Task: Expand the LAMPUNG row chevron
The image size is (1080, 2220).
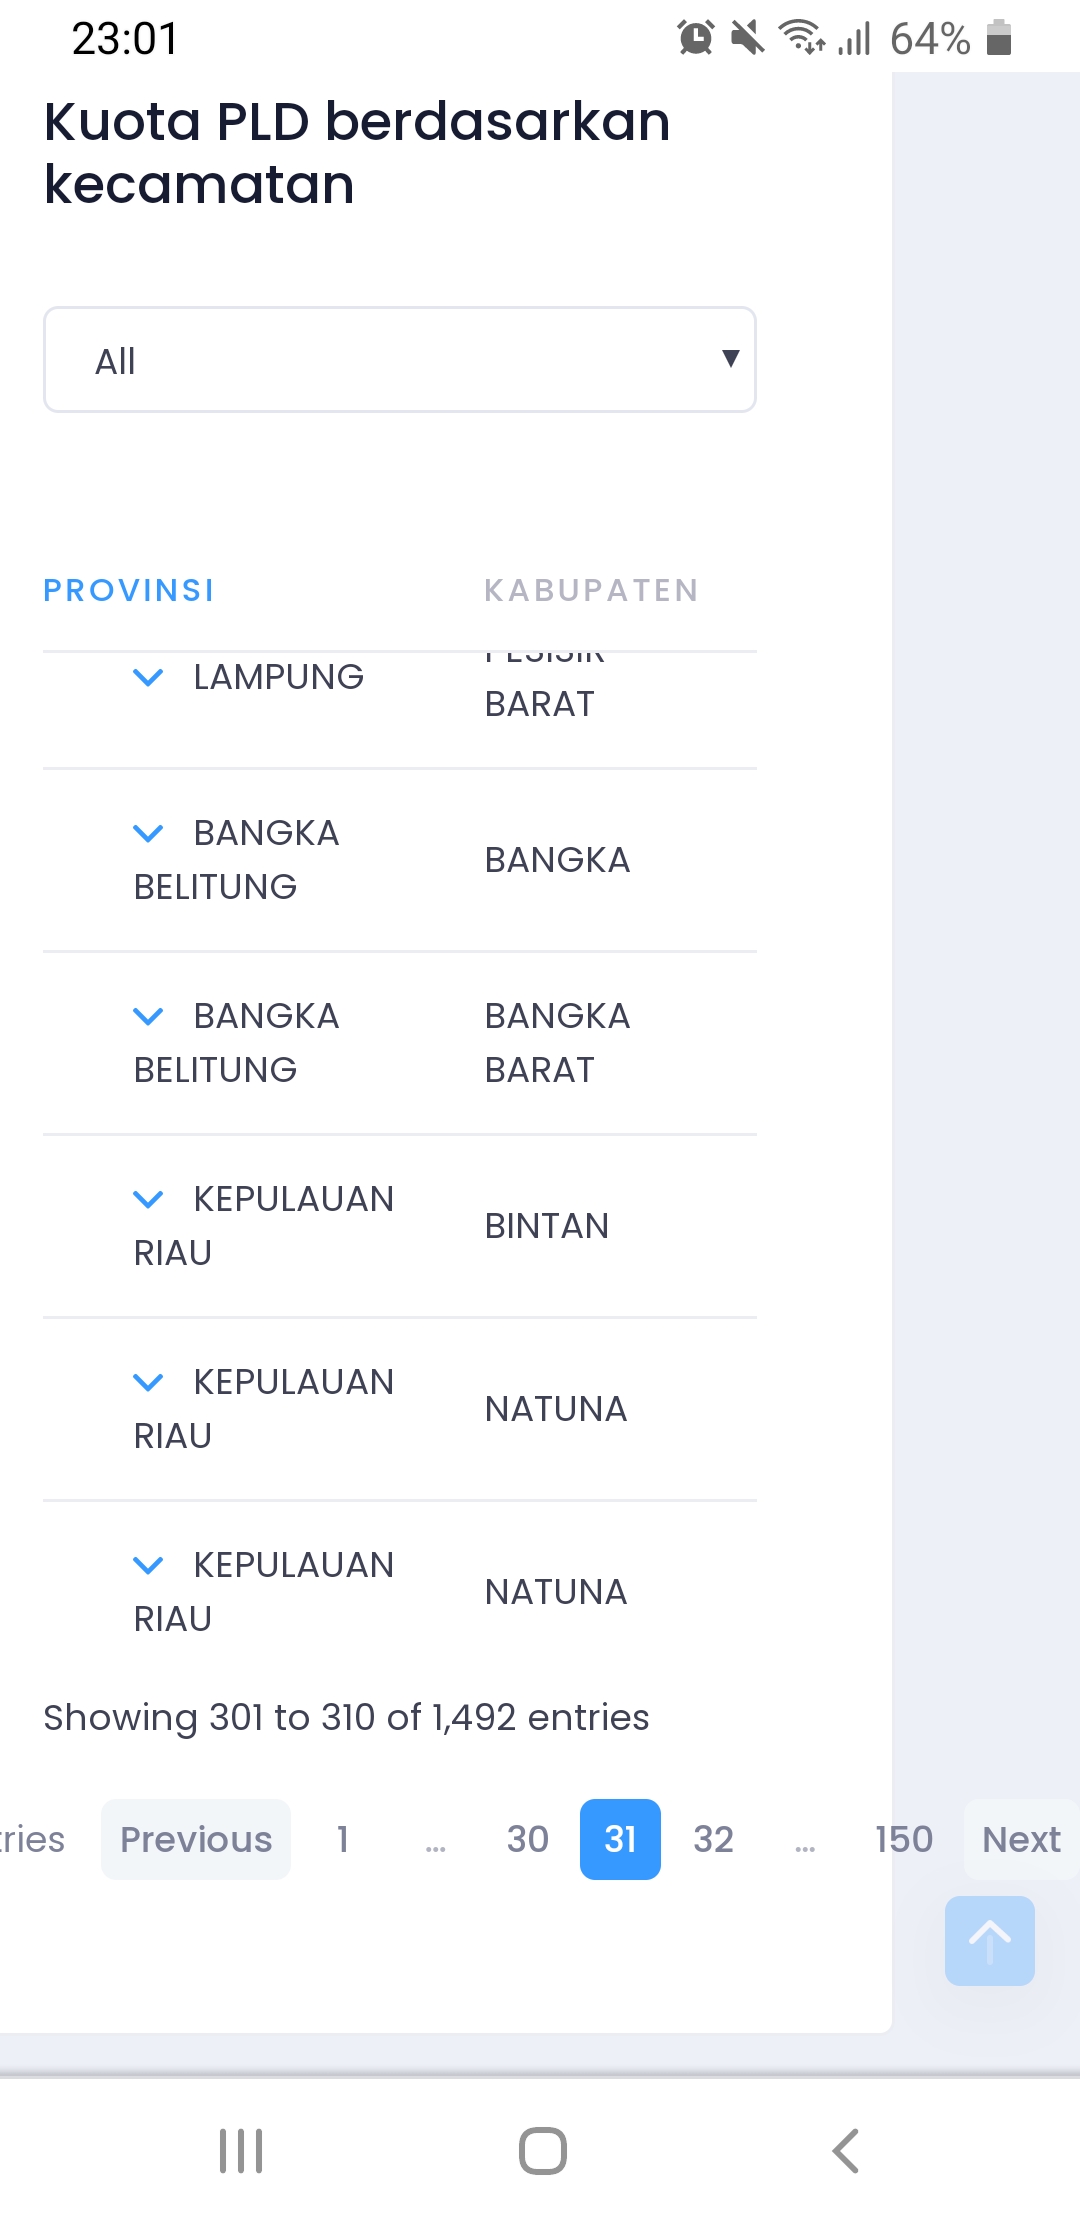Action: click(148, 678)
